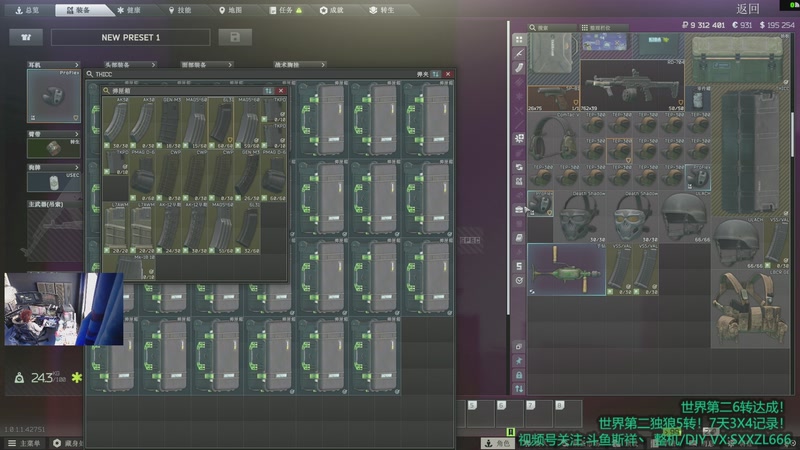
Task: Select the weapons filter icon in stash sidebar
Action: click(519, 53)
